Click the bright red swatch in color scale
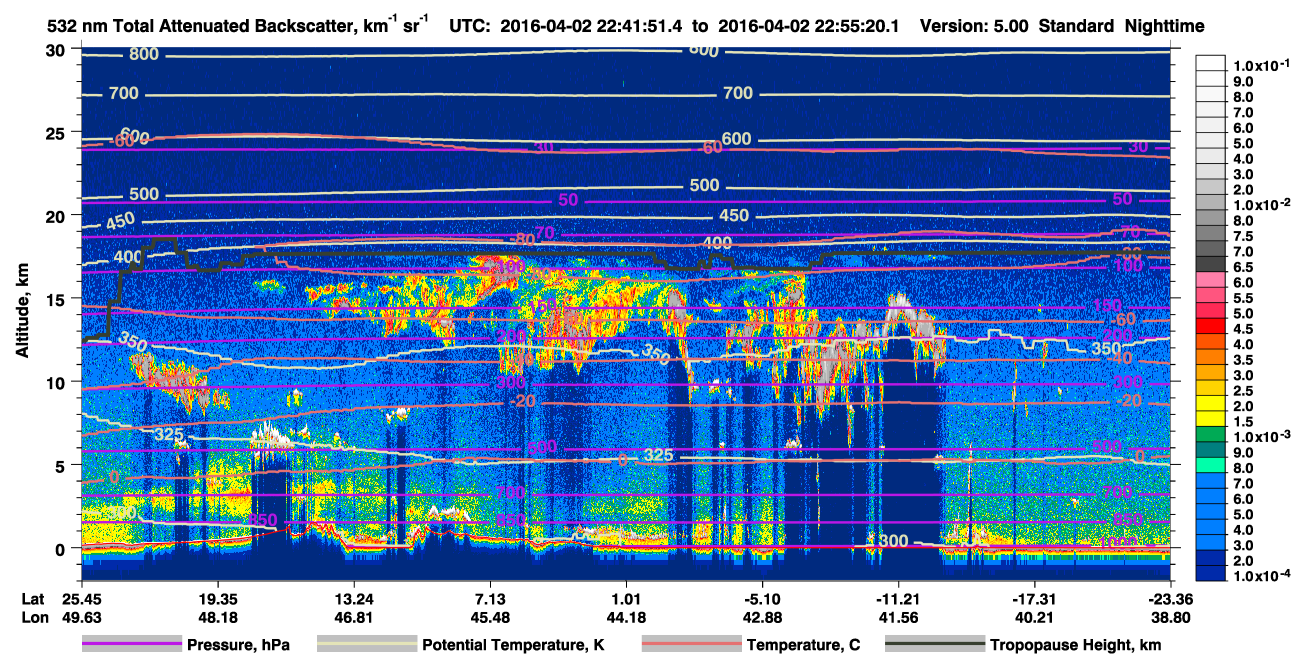This screenshot has height=667, width=1300. (x=1210, y=327)
